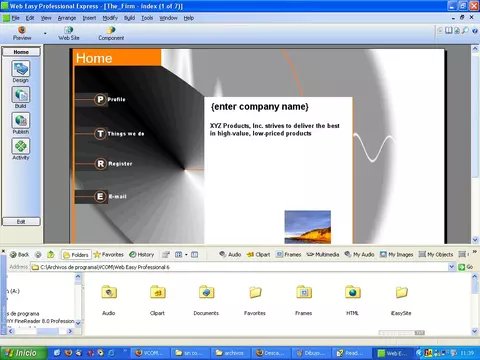Toggle the Folders pane button

pyautogui.click(x=76, y=255)
